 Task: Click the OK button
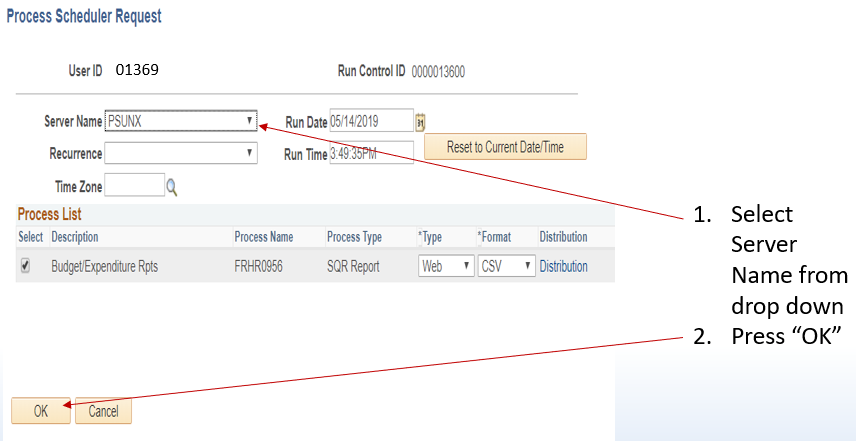pyautogui.click(x=41, y=410)
